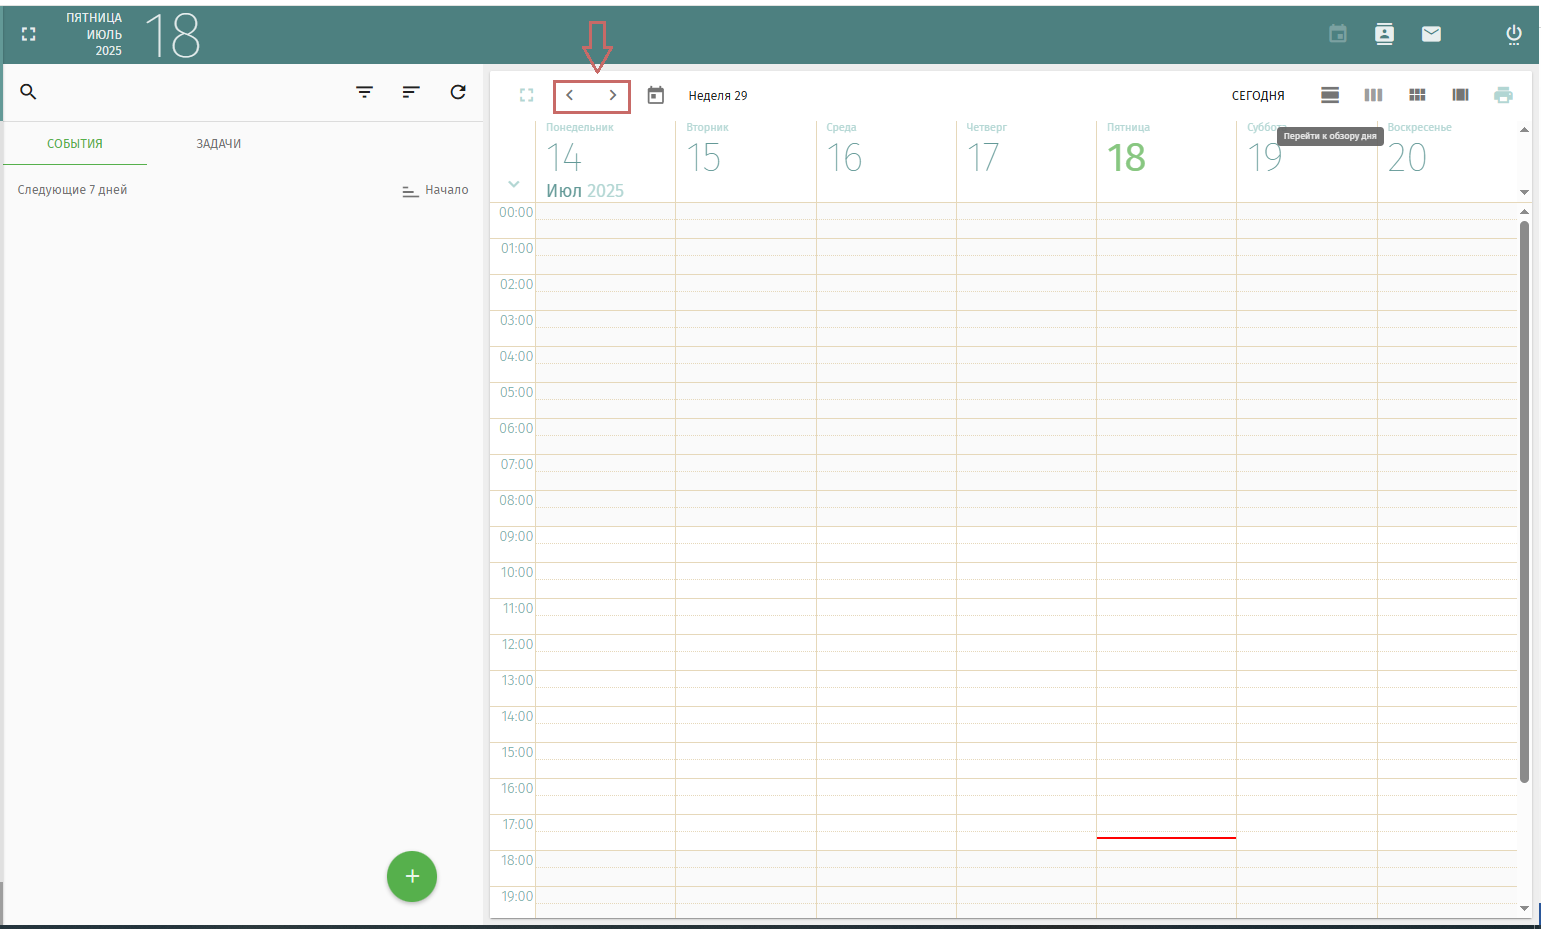
Task: Open Thursday 17 day view
Action: tap(983, 158)
